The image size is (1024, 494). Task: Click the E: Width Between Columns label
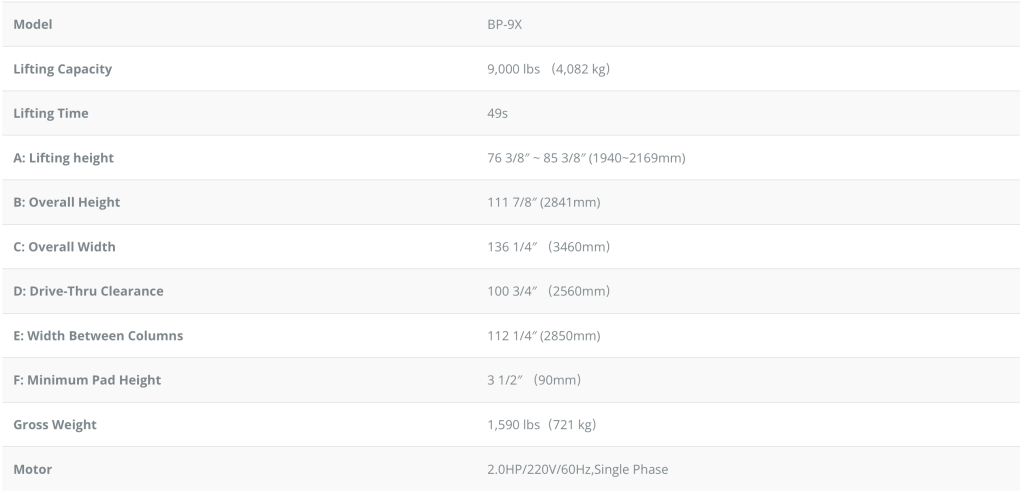[98, 335]
